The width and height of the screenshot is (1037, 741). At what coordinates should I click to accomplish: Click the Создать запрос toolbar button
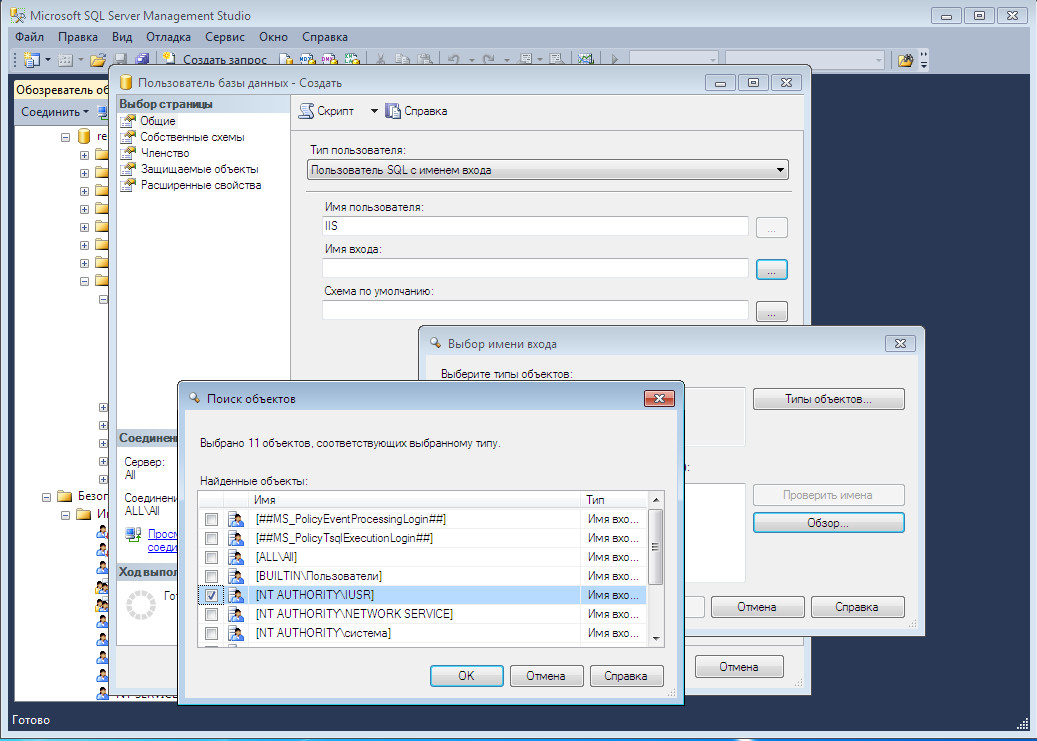coord(215,60)
